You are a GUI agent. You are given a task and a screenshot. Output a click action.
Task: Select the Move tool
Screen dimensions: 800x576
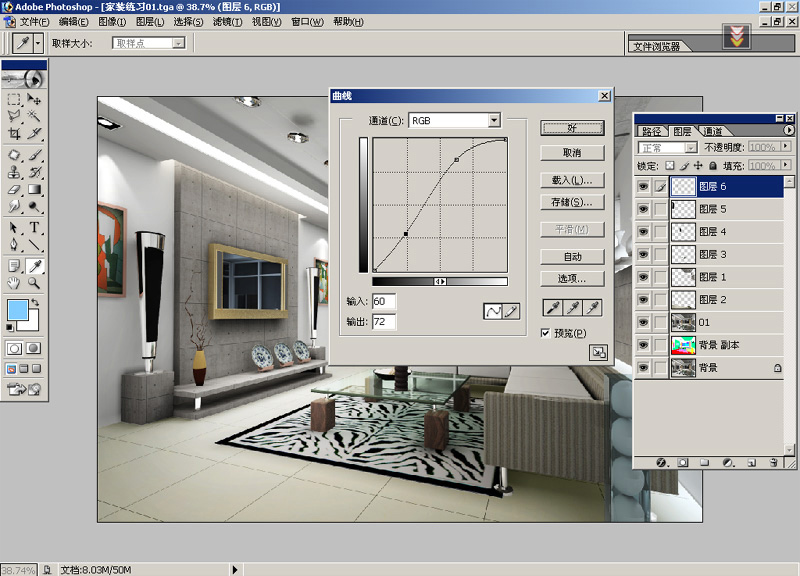tap(35, 100)
